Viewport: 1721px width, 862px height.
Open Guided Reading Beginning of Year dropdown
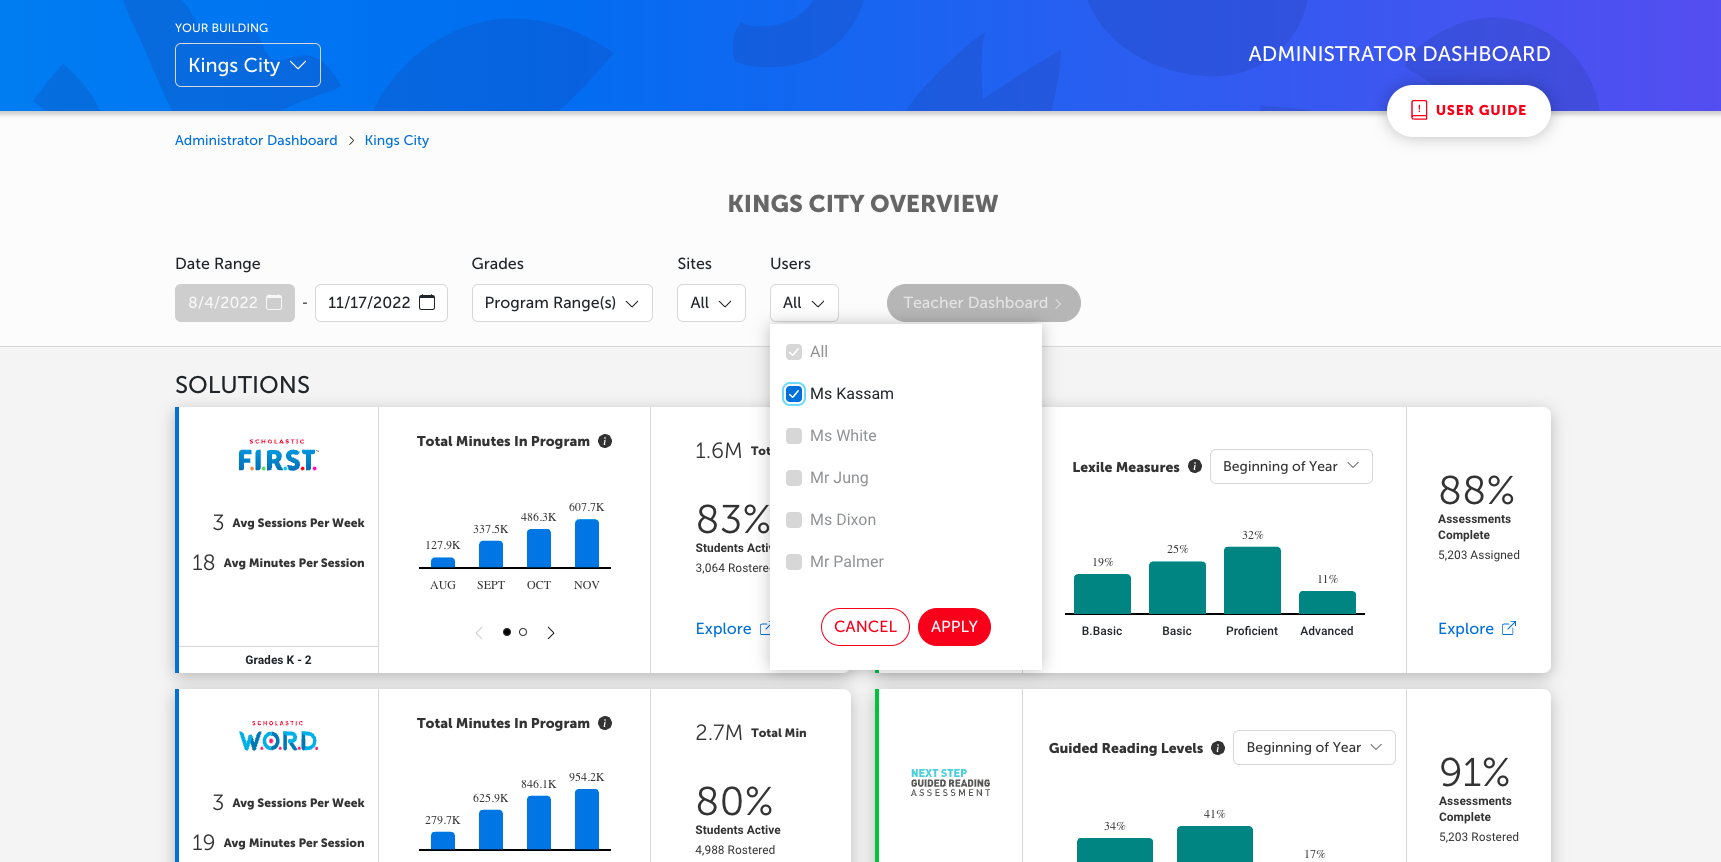(1314, 747)
